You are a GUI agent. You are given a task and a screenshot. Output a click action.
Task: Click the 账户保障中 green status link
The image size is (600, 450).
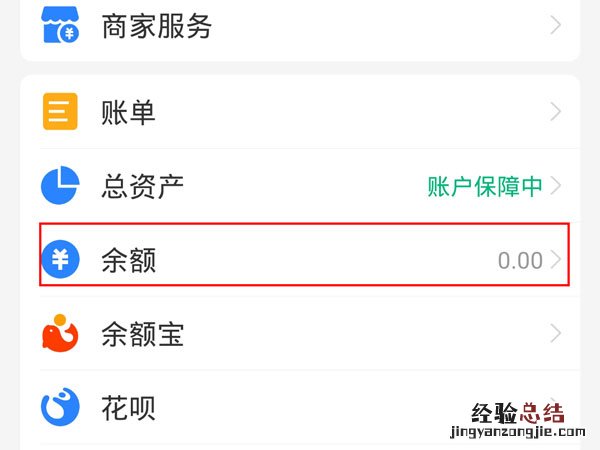tap(485, 186)
